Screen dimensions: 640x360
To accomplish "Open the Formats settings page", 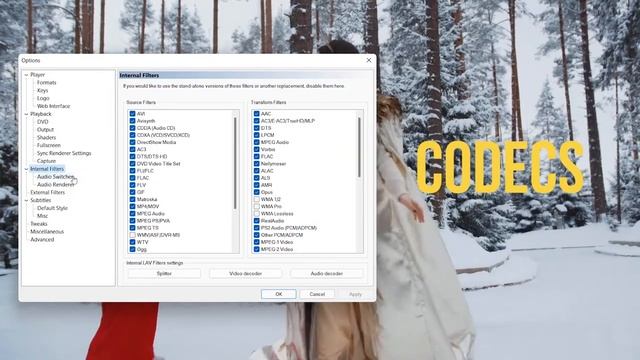I will point(47,82).
